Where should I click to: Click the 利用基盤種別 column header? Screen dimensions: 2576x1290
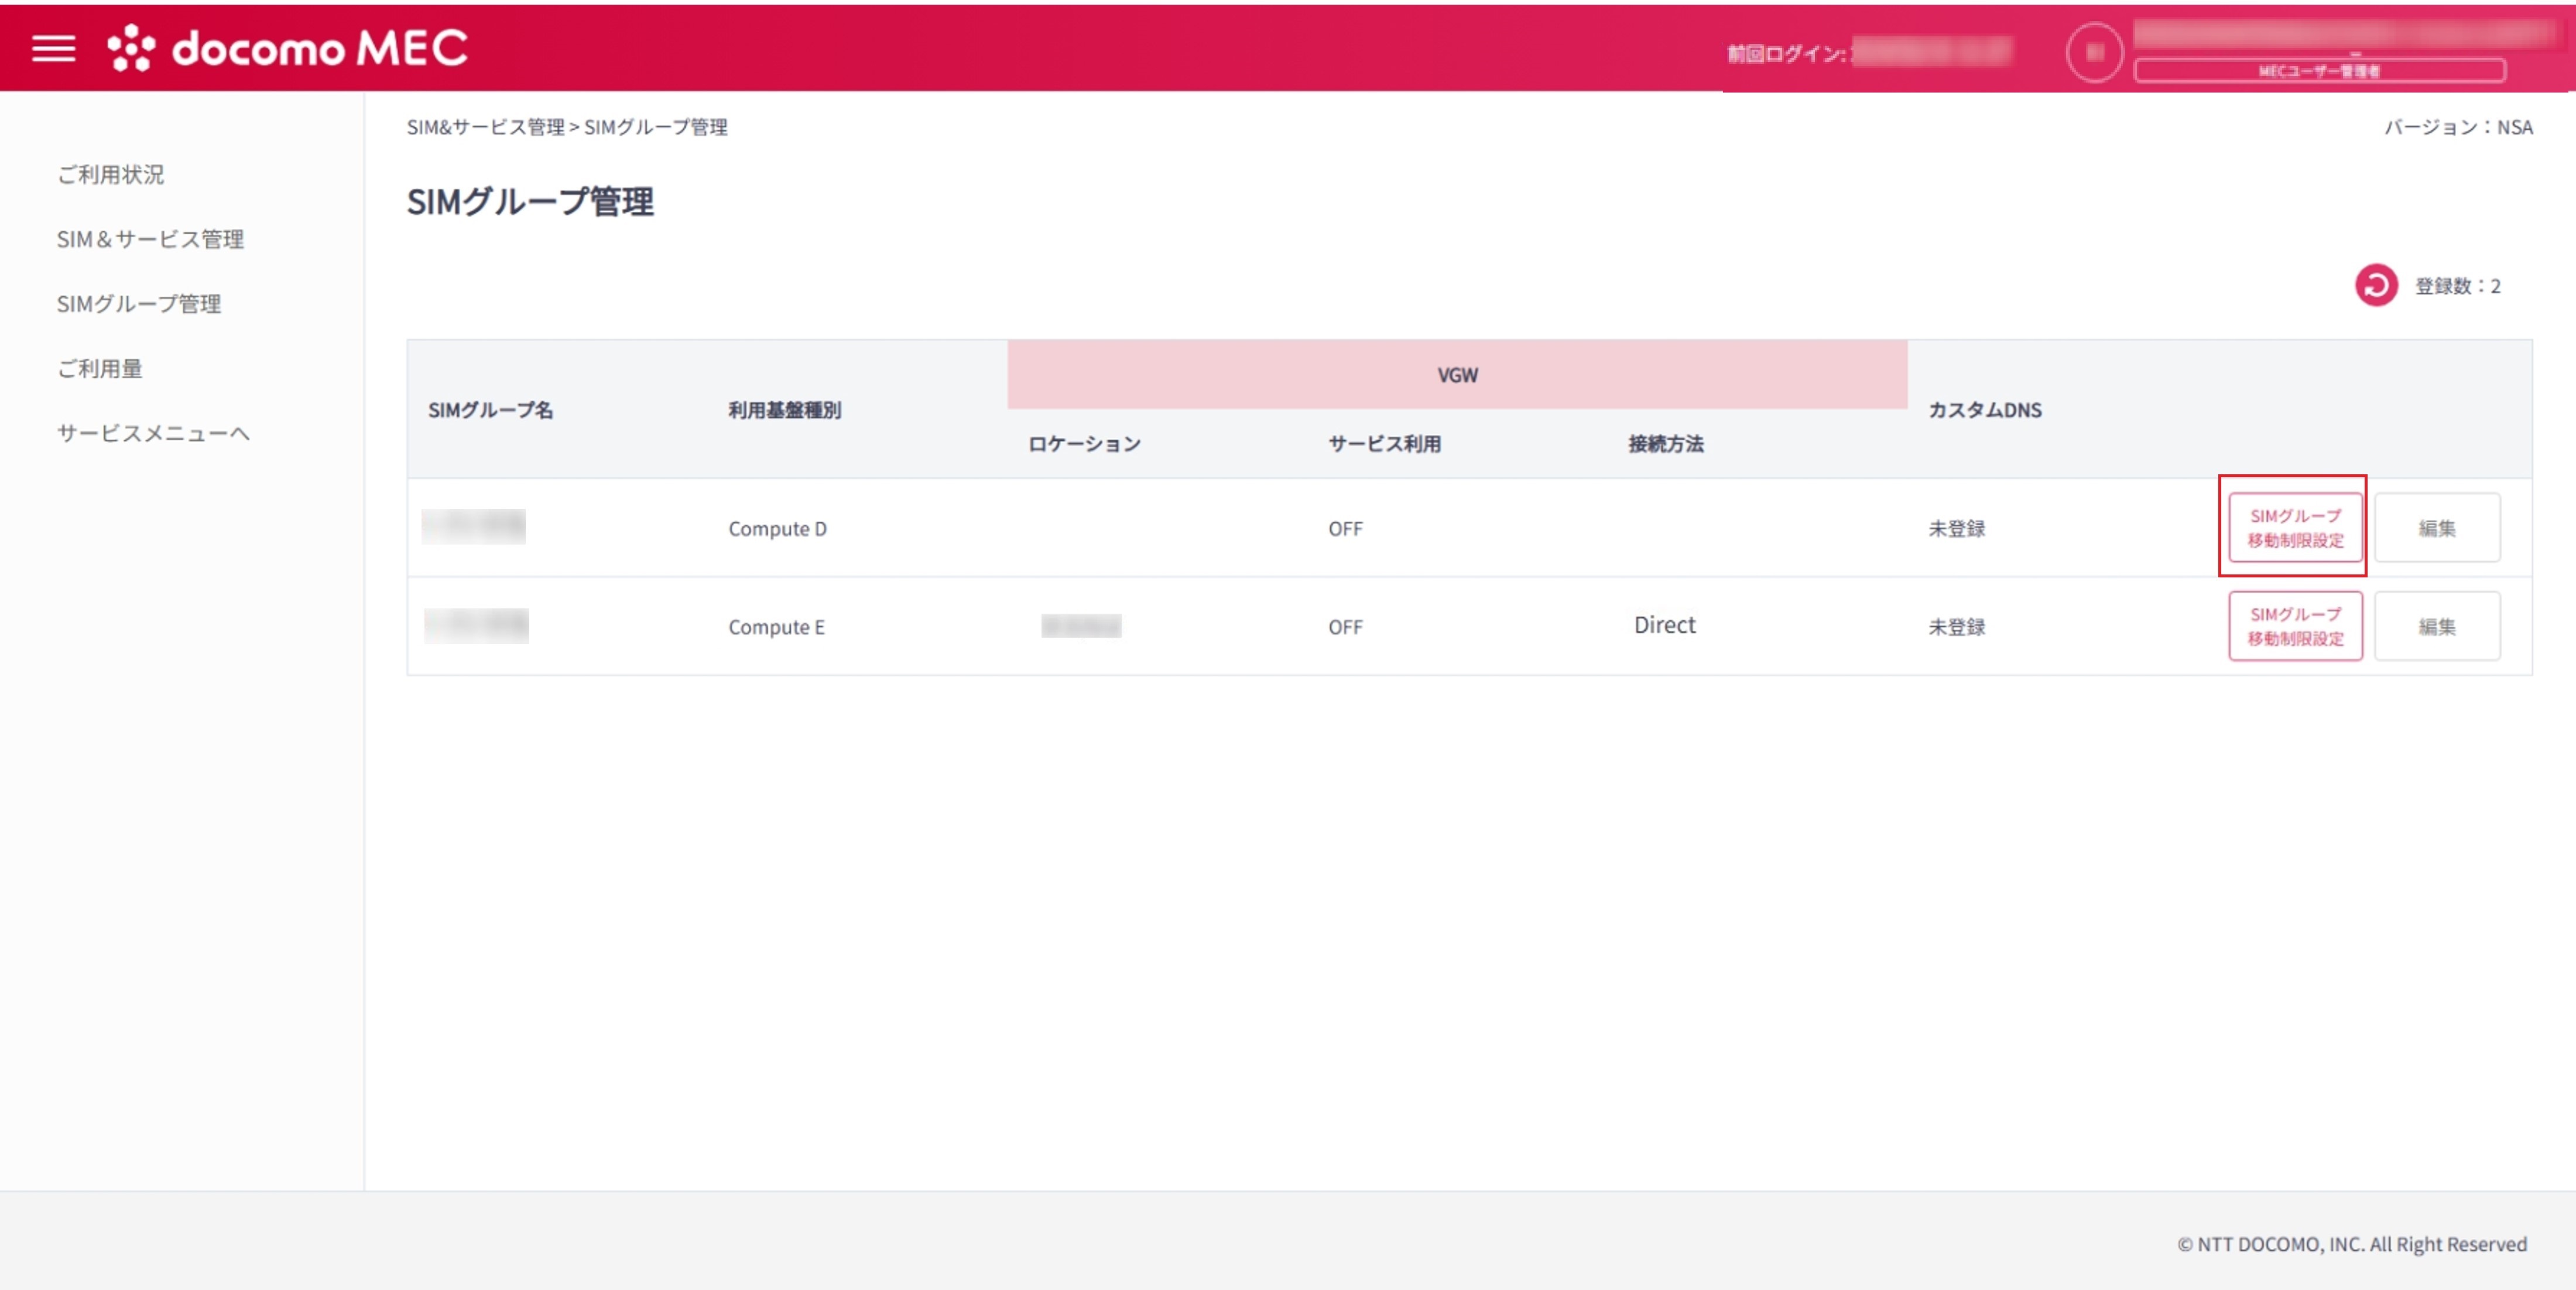784,410
